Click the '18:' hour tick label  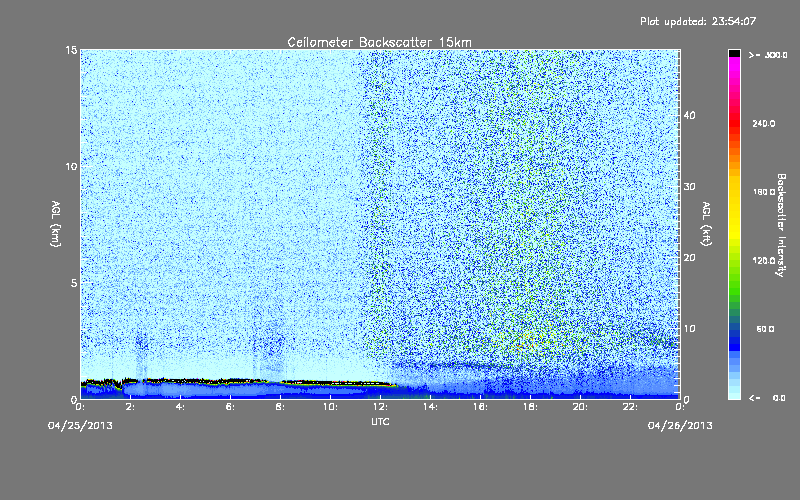pos(531,407)
